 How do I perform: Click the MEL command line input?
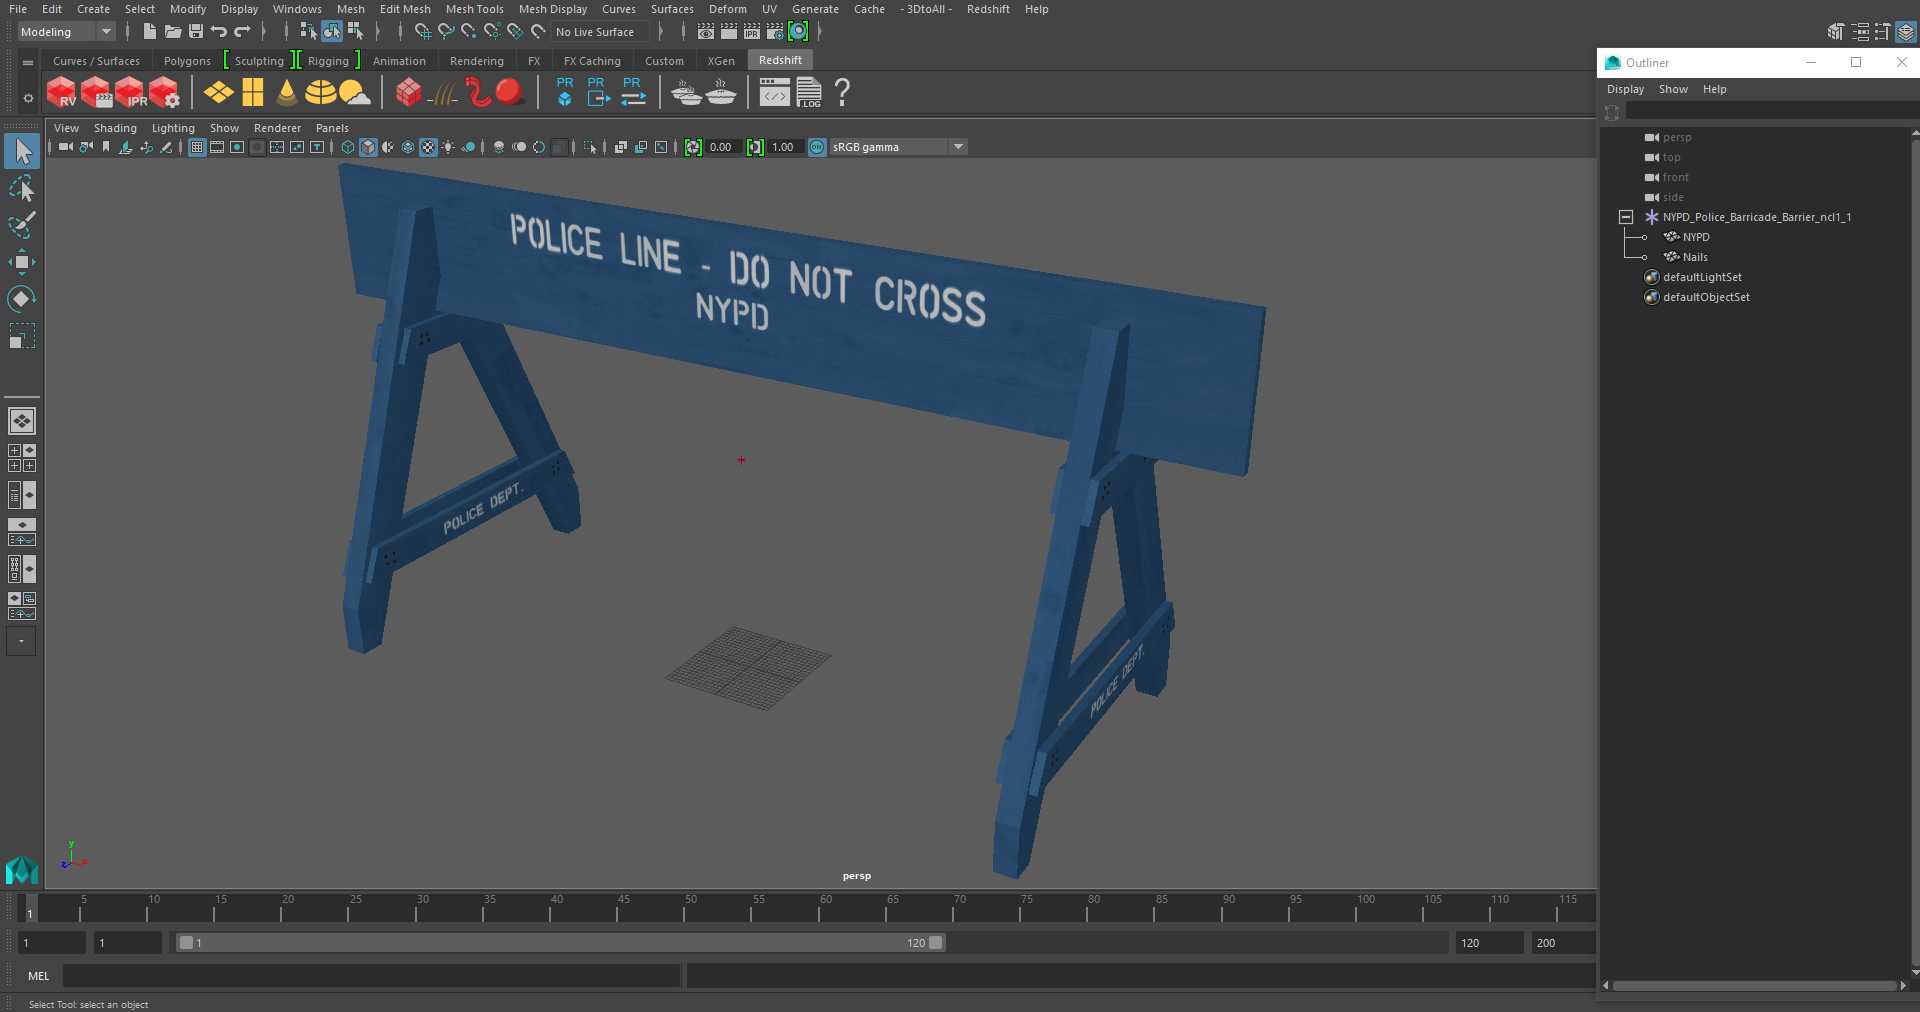(372, 976)
